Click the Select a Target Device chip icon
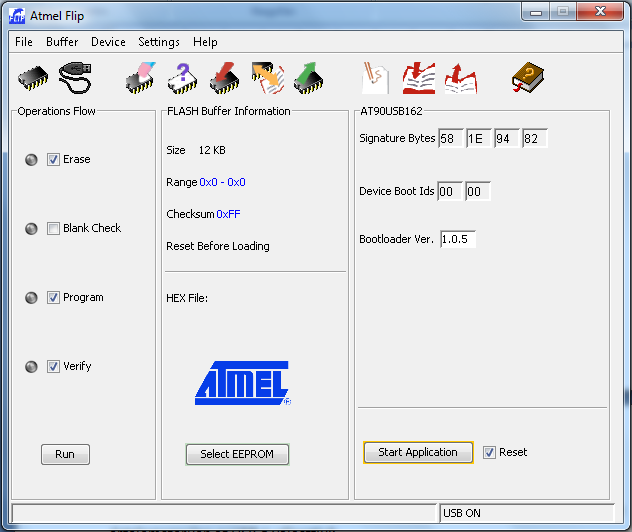Image resolution: width=632 pixels, height=532 pixels. 33,78
